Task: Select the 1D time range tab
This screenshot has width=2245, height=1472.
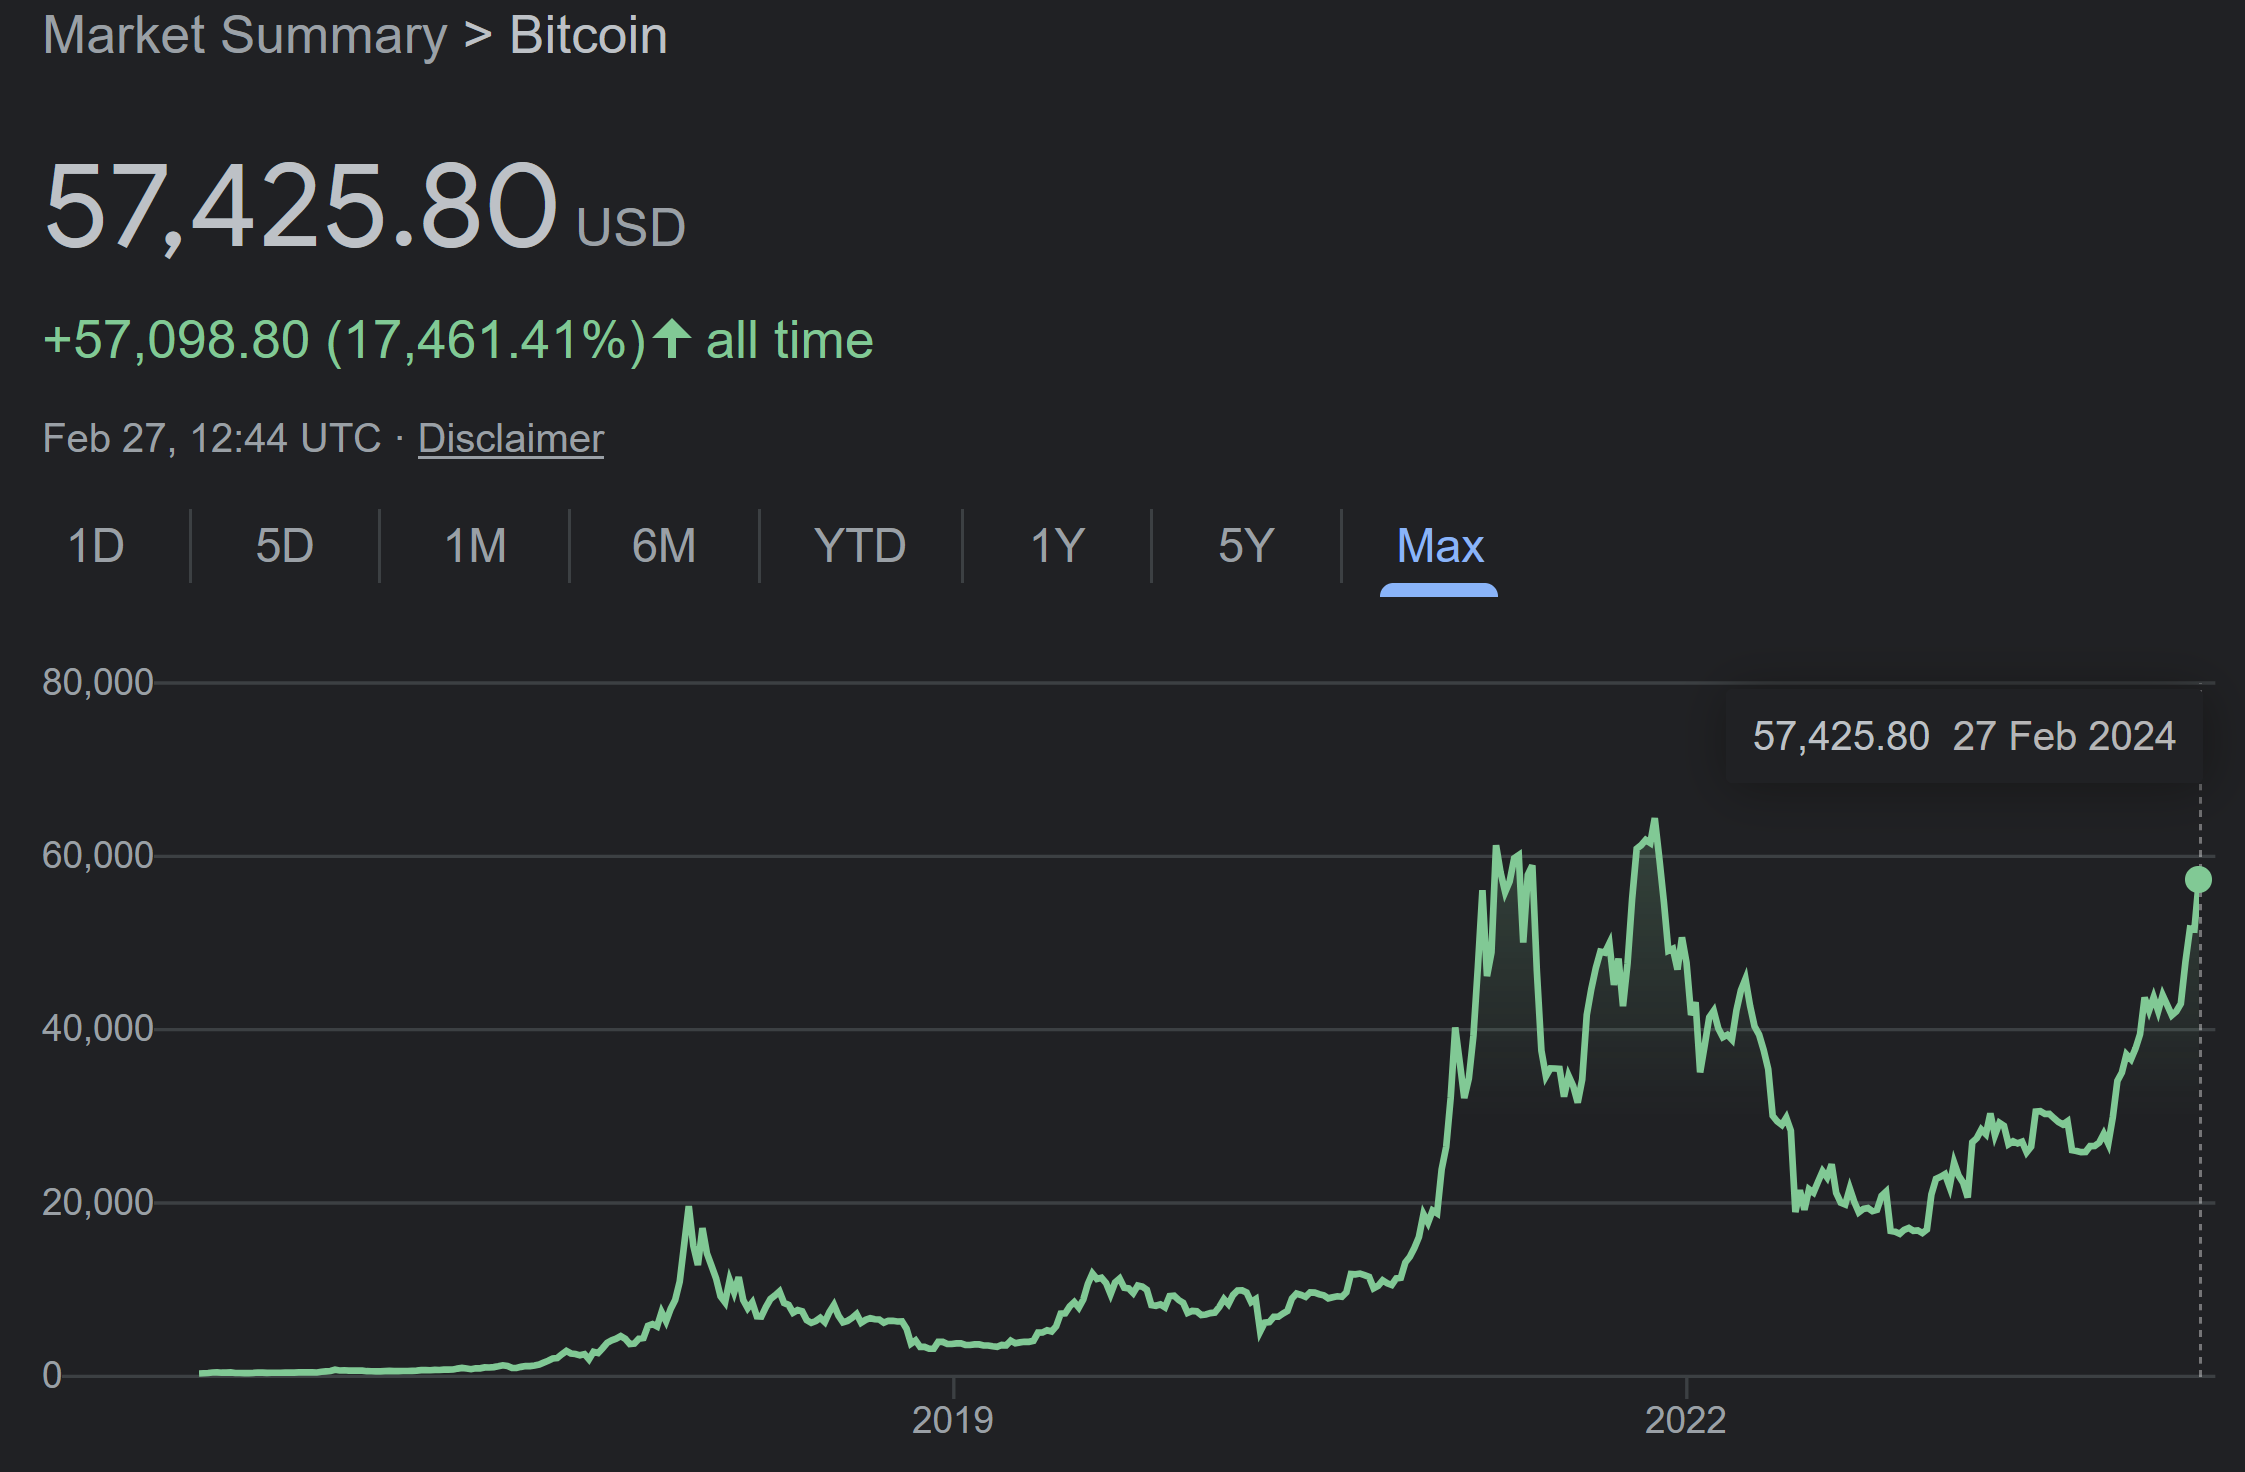Action: [96, 546]
